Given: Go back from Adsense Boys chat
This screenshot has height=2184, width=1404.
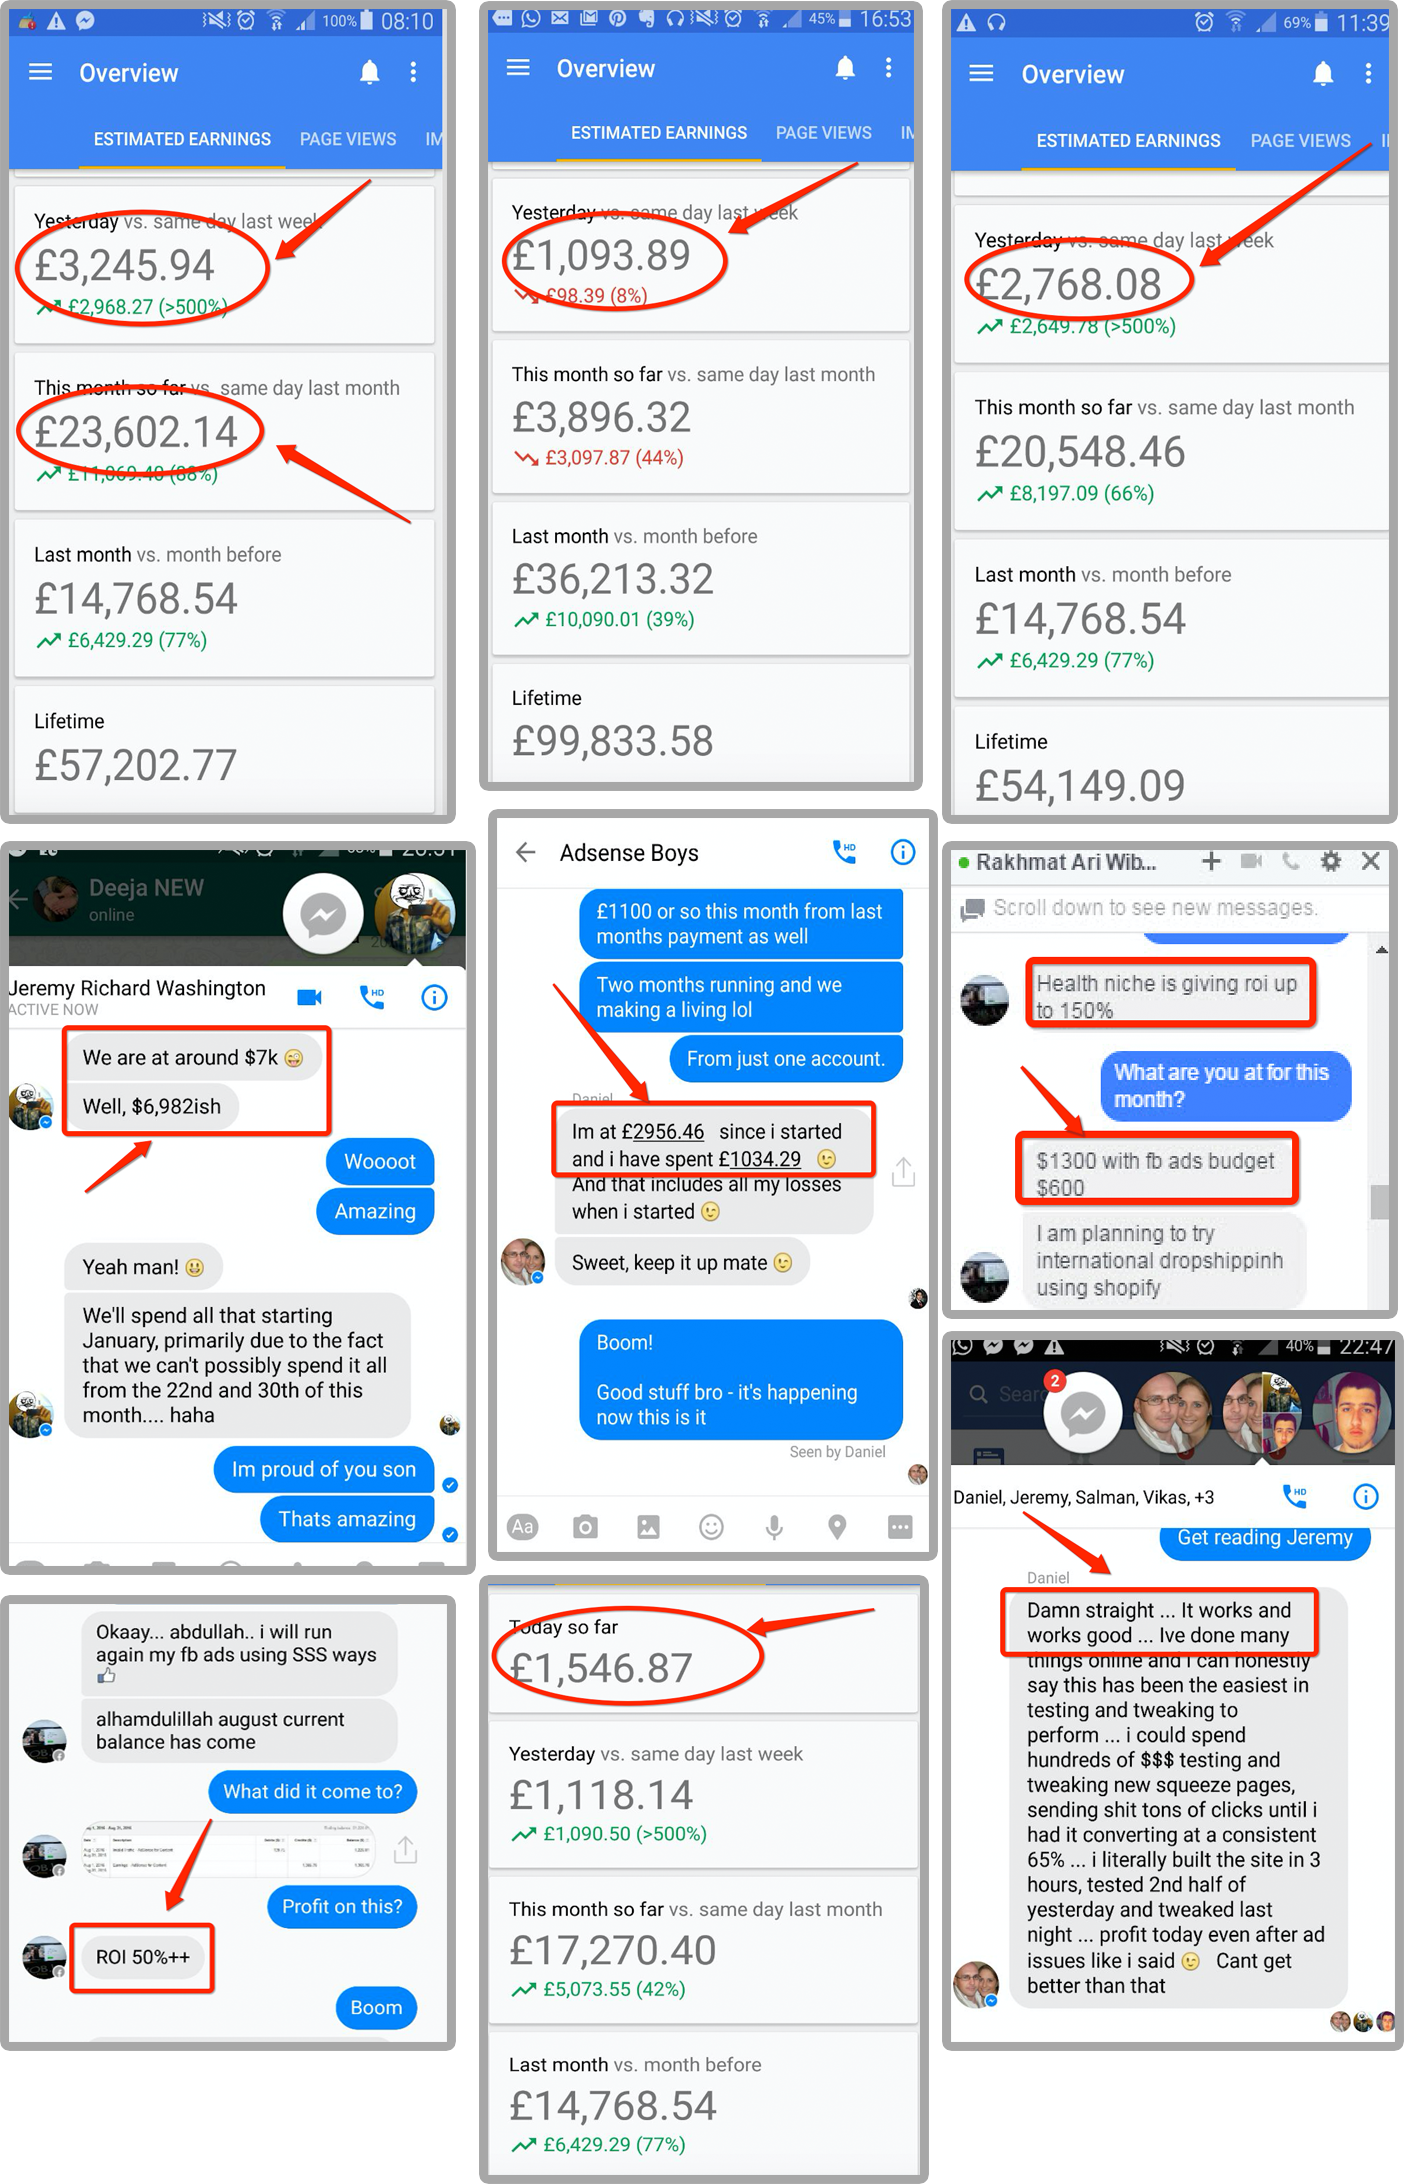Looking at the screenshot, I should pyautogui.click(x=526, y=852).
